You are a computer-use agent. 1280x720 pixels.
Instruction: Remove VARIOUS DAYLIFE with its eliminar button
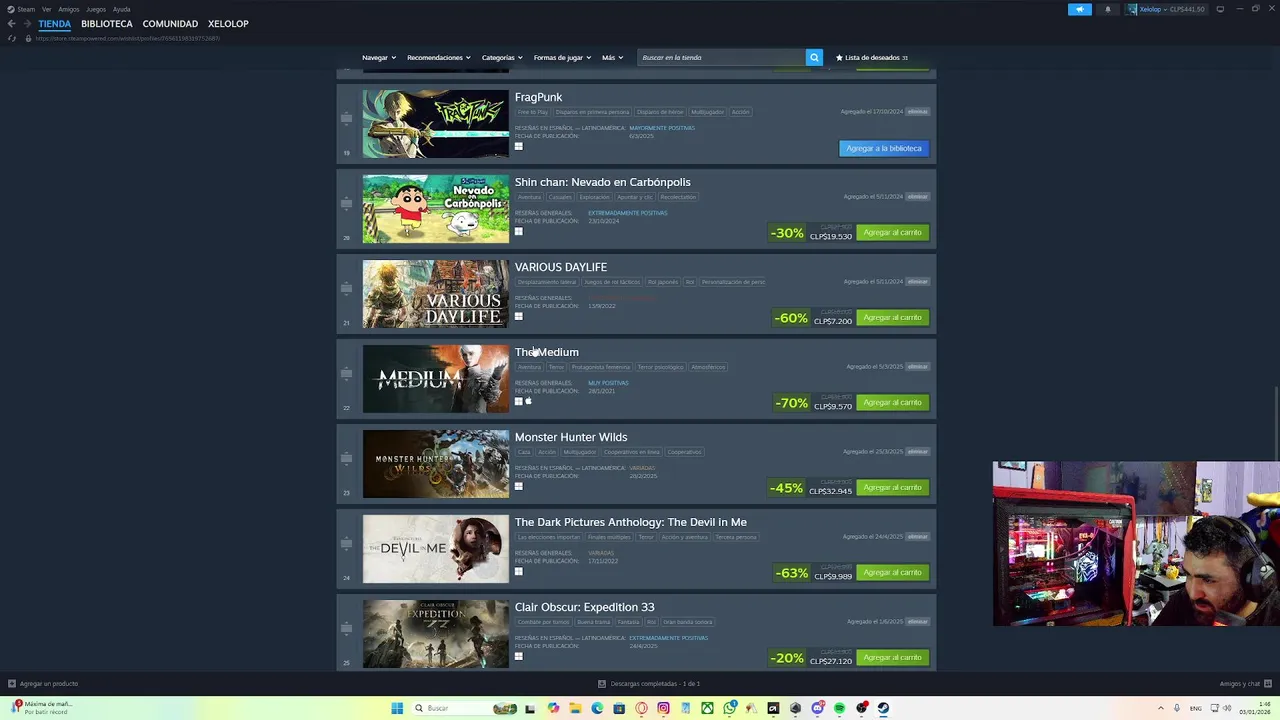pyautogui.click(x=917, y=282)
